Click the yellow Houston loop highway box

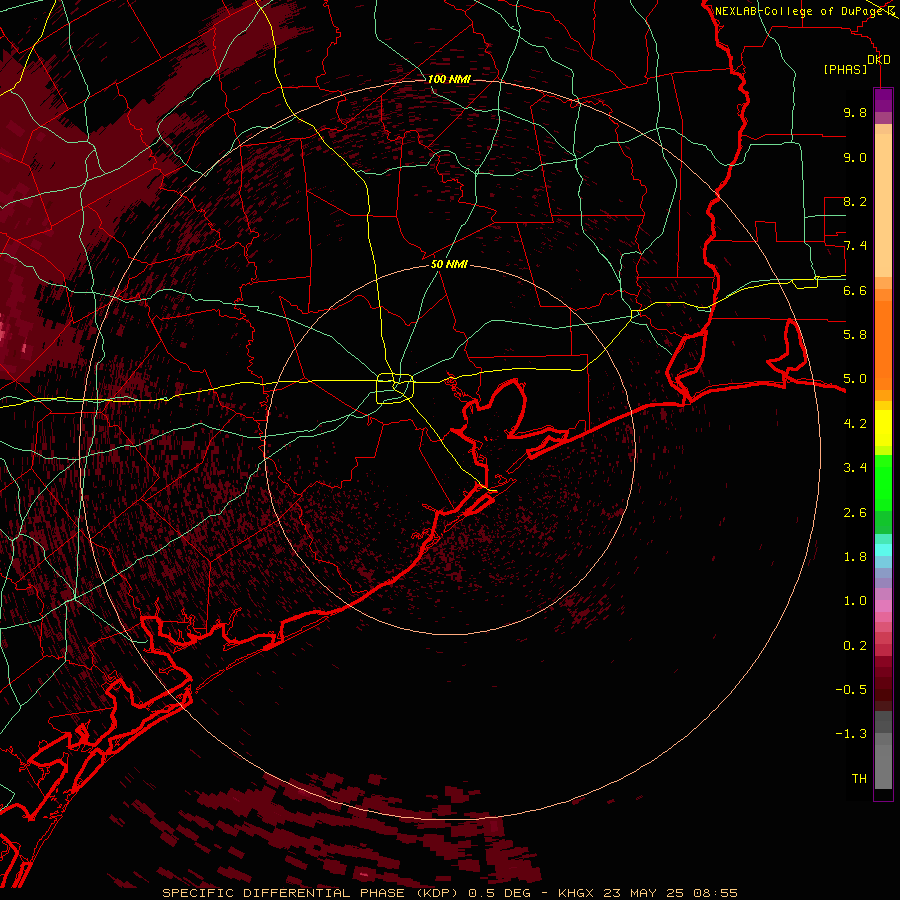395,388
